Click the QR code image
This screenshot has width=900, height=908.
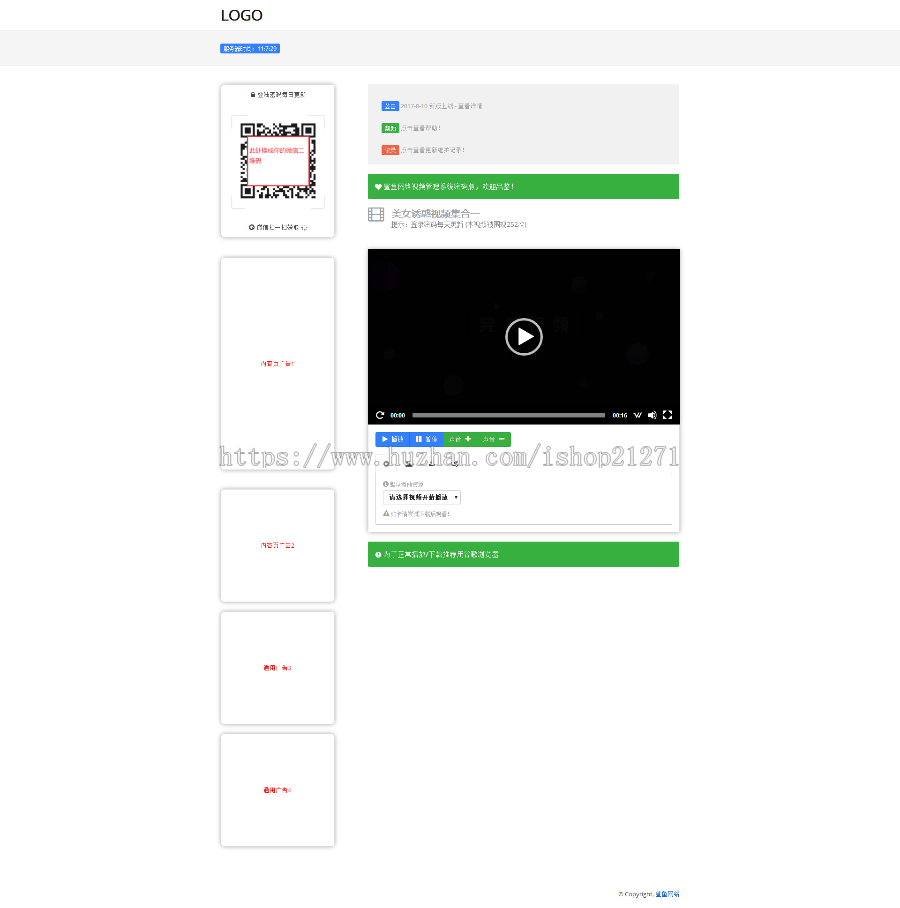point(278,160)
